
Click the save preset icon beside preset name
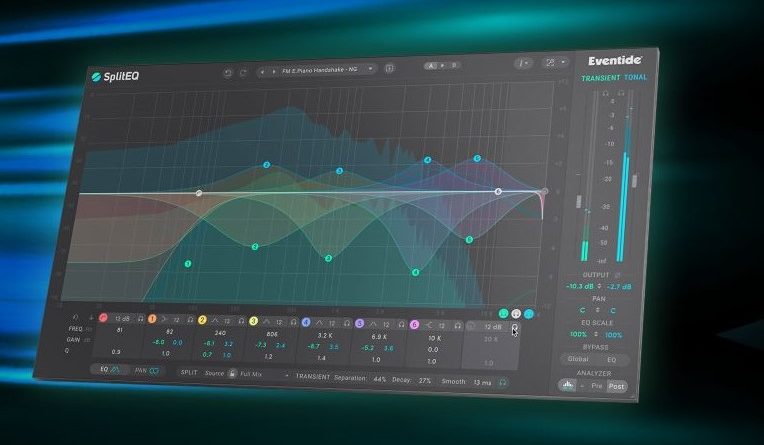(389, 68)
